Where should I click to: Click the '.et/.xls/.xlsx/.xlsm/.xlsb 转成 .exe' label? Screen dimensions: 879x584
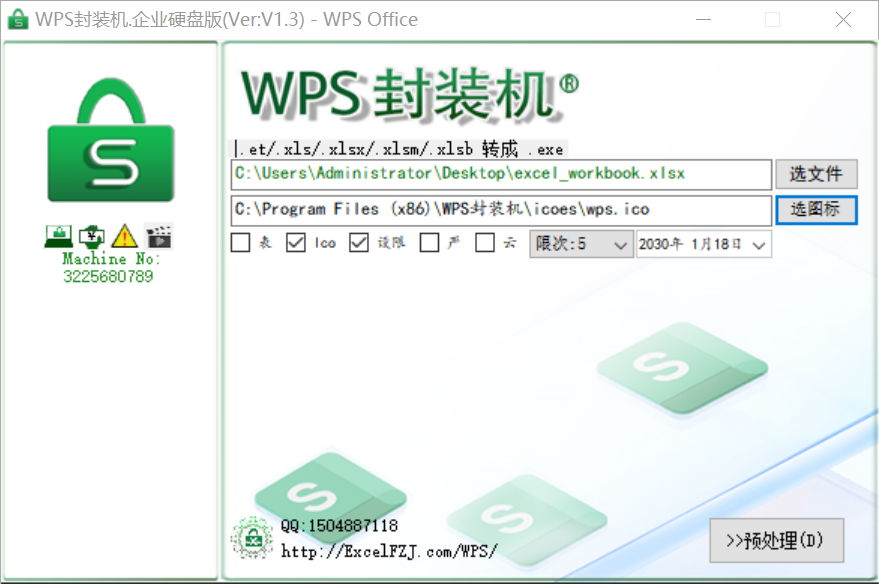pyautogui.click(x=400, y=149)
